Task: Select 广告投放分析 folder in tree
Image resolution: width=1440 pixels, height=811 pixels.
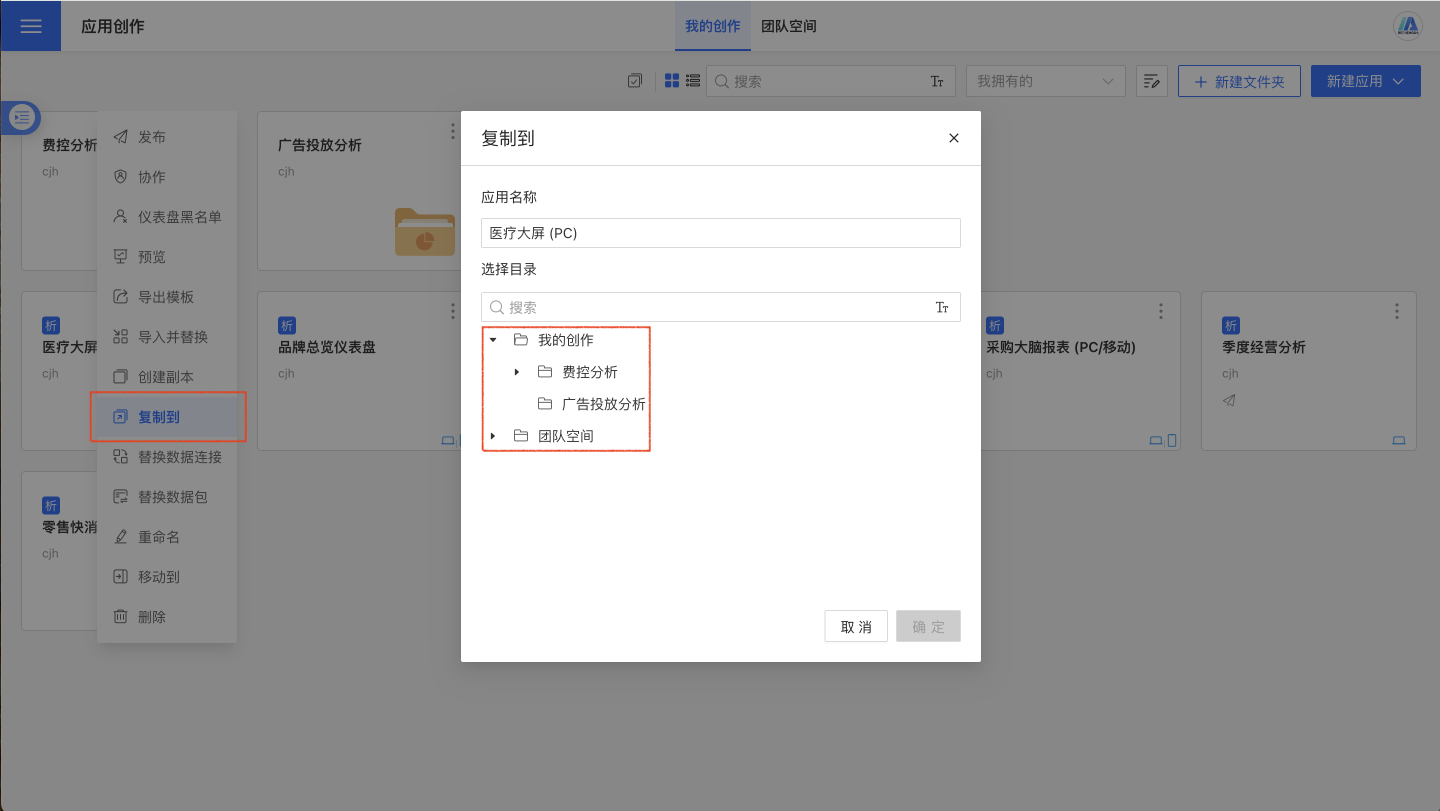Action: [603, 404]
